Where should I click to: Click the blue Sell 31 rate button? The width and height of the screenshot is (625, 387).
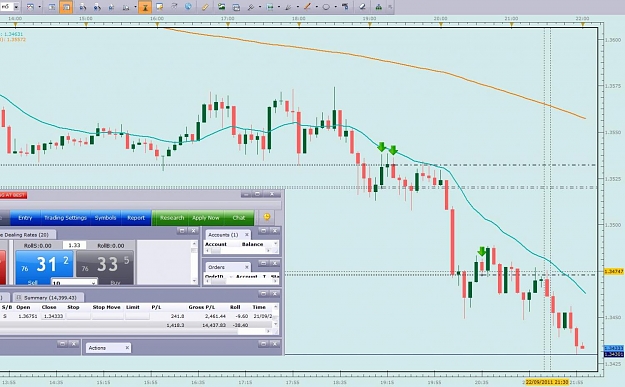click(x=44, y=267)
